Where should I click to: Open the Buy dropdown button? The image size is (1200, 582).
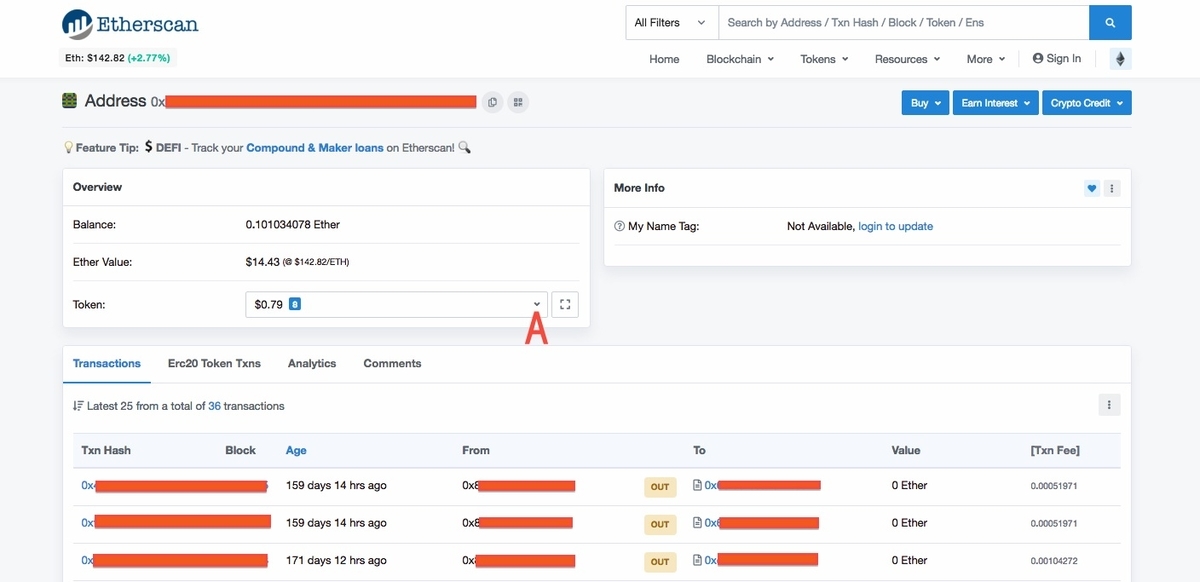pyautogui.click(x=925, y=103)
